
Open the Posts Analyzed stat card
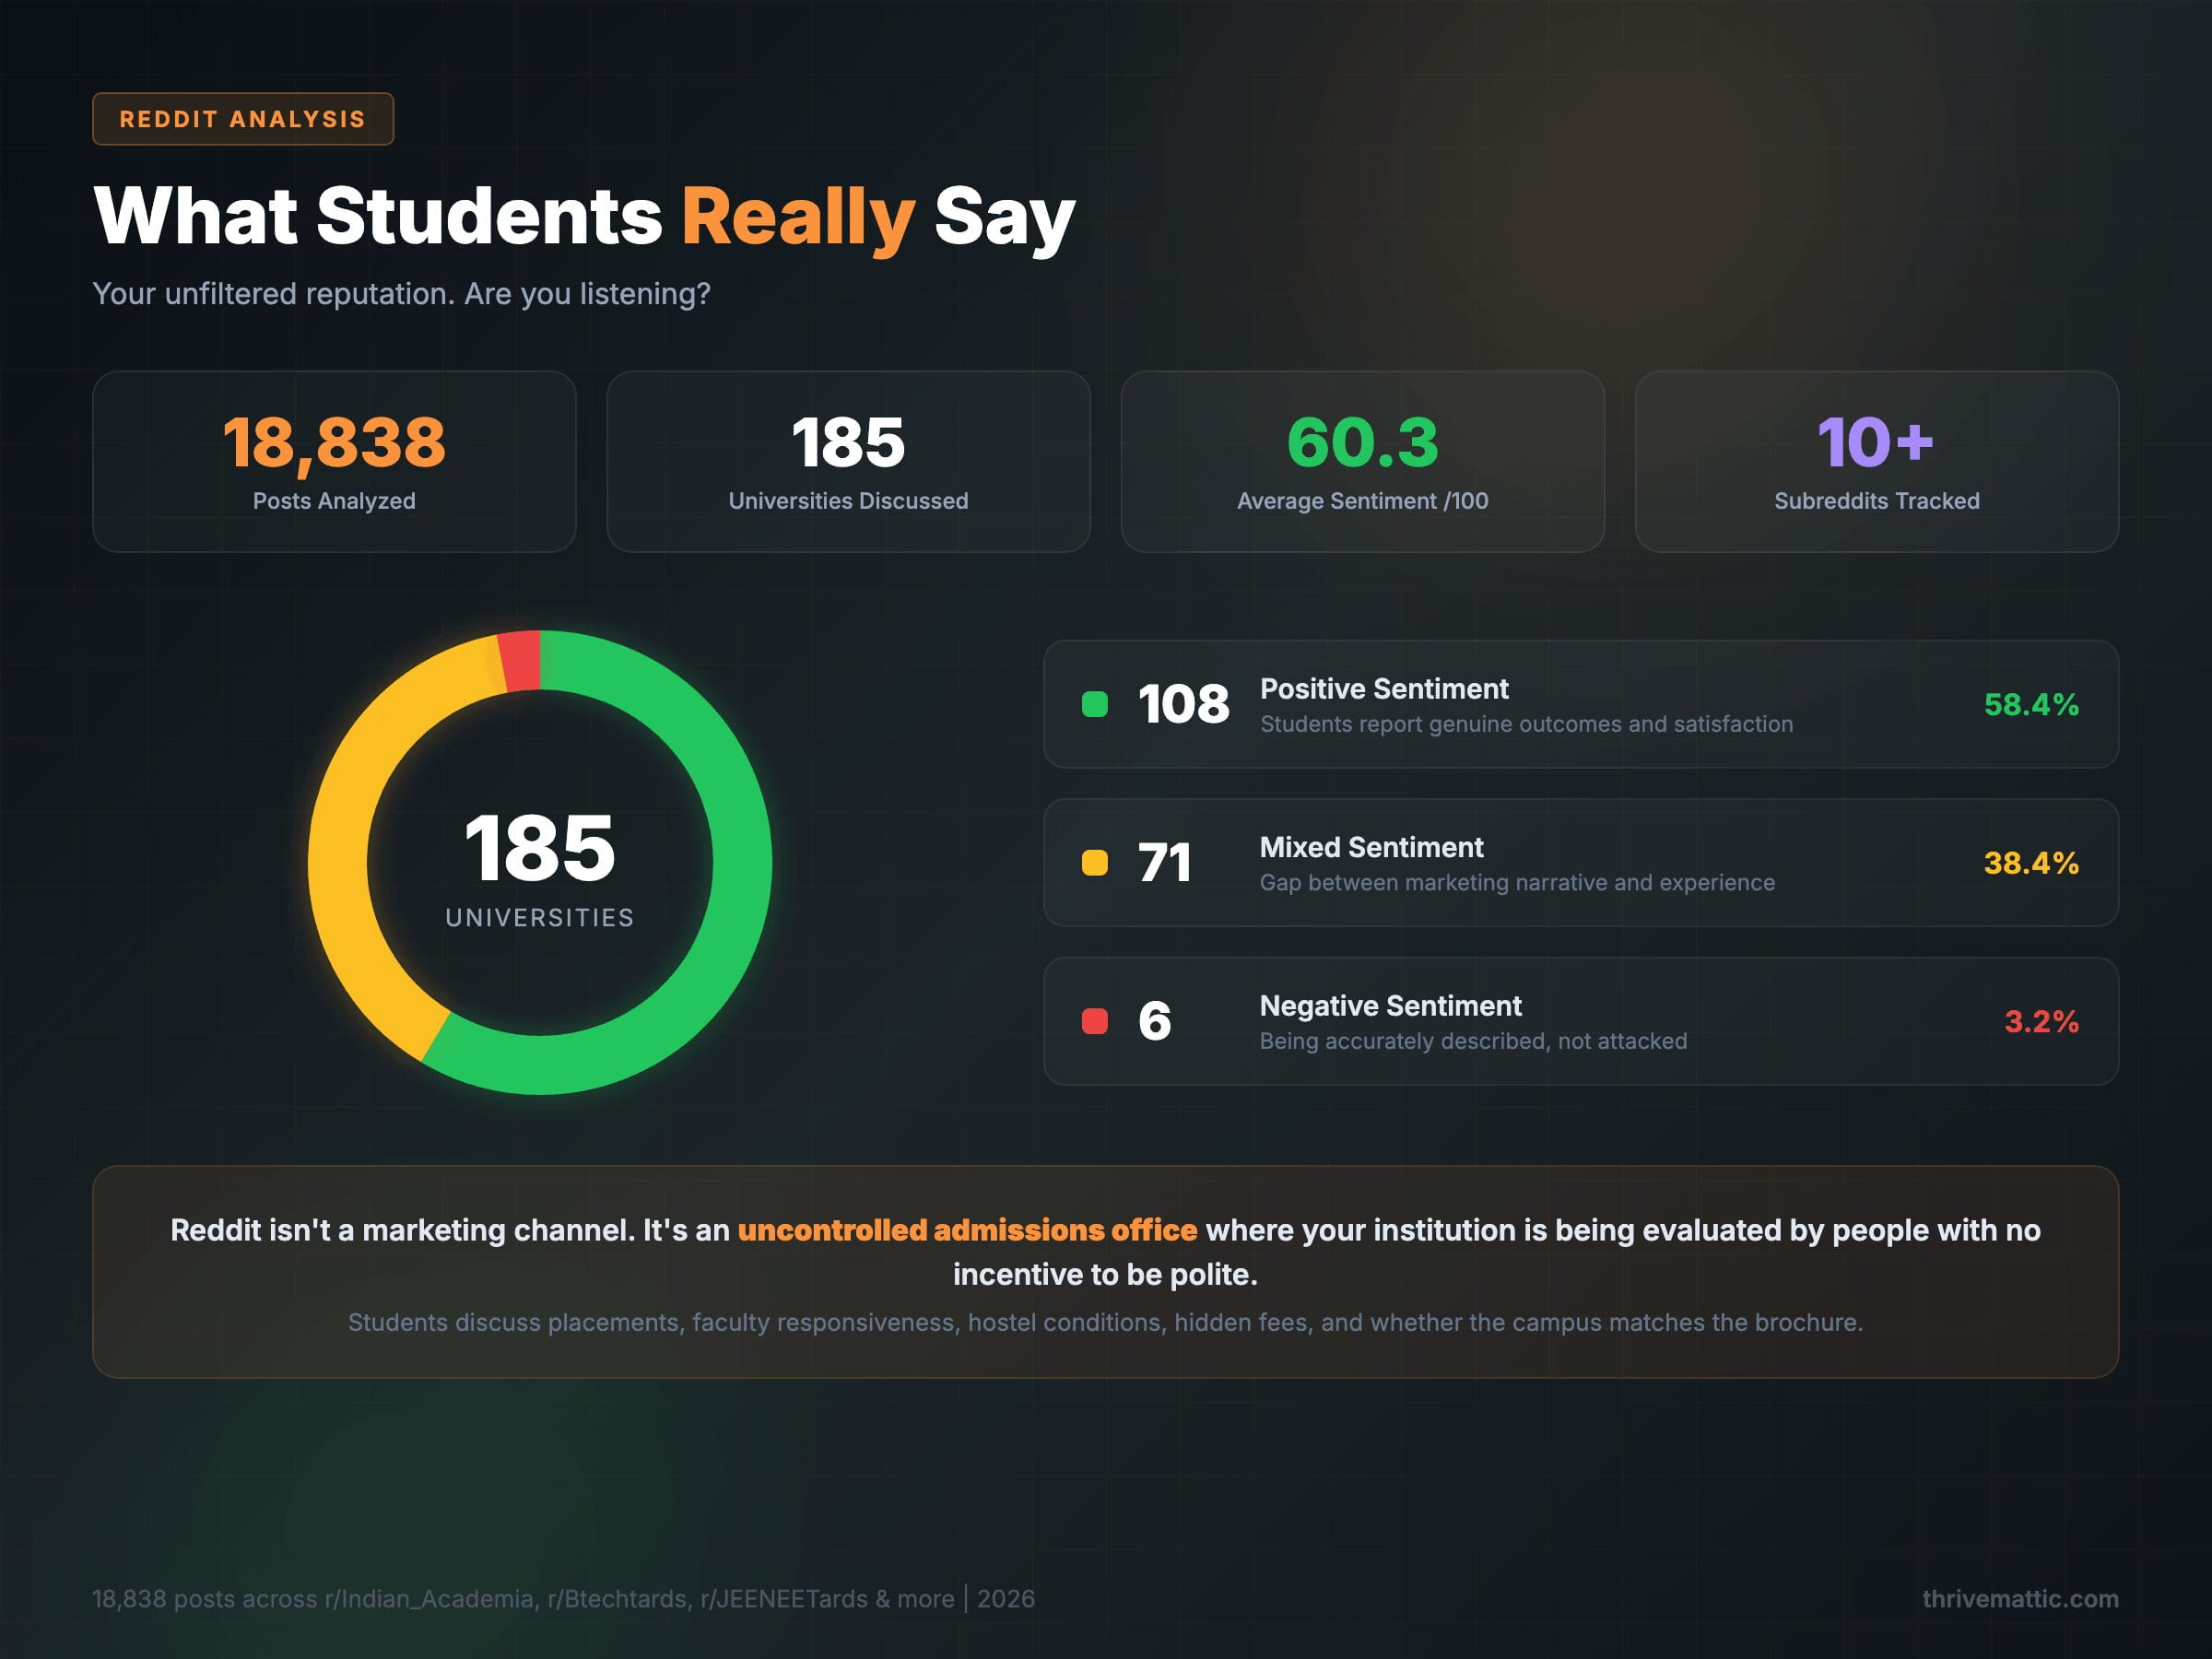click(x=333, y=460)
